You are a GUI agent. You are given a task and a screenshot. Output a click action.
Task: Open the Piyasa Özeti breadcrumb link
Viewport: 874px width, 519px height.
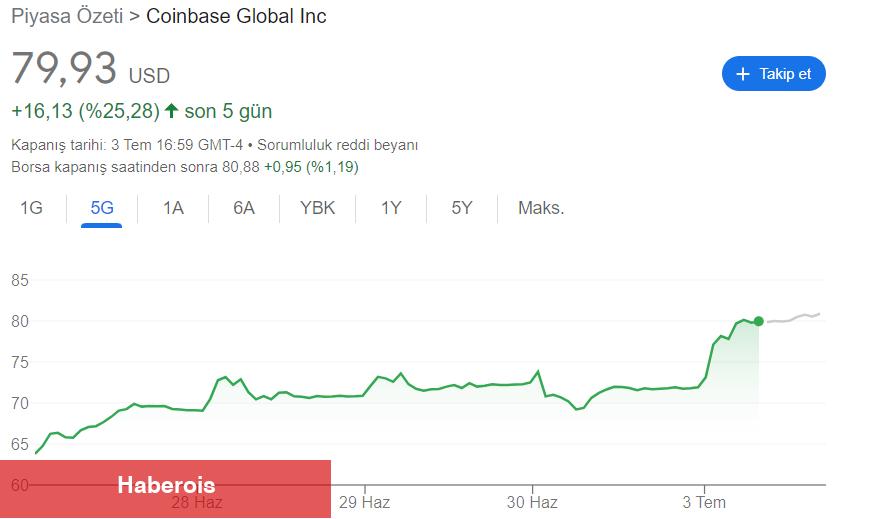[67, 16]
